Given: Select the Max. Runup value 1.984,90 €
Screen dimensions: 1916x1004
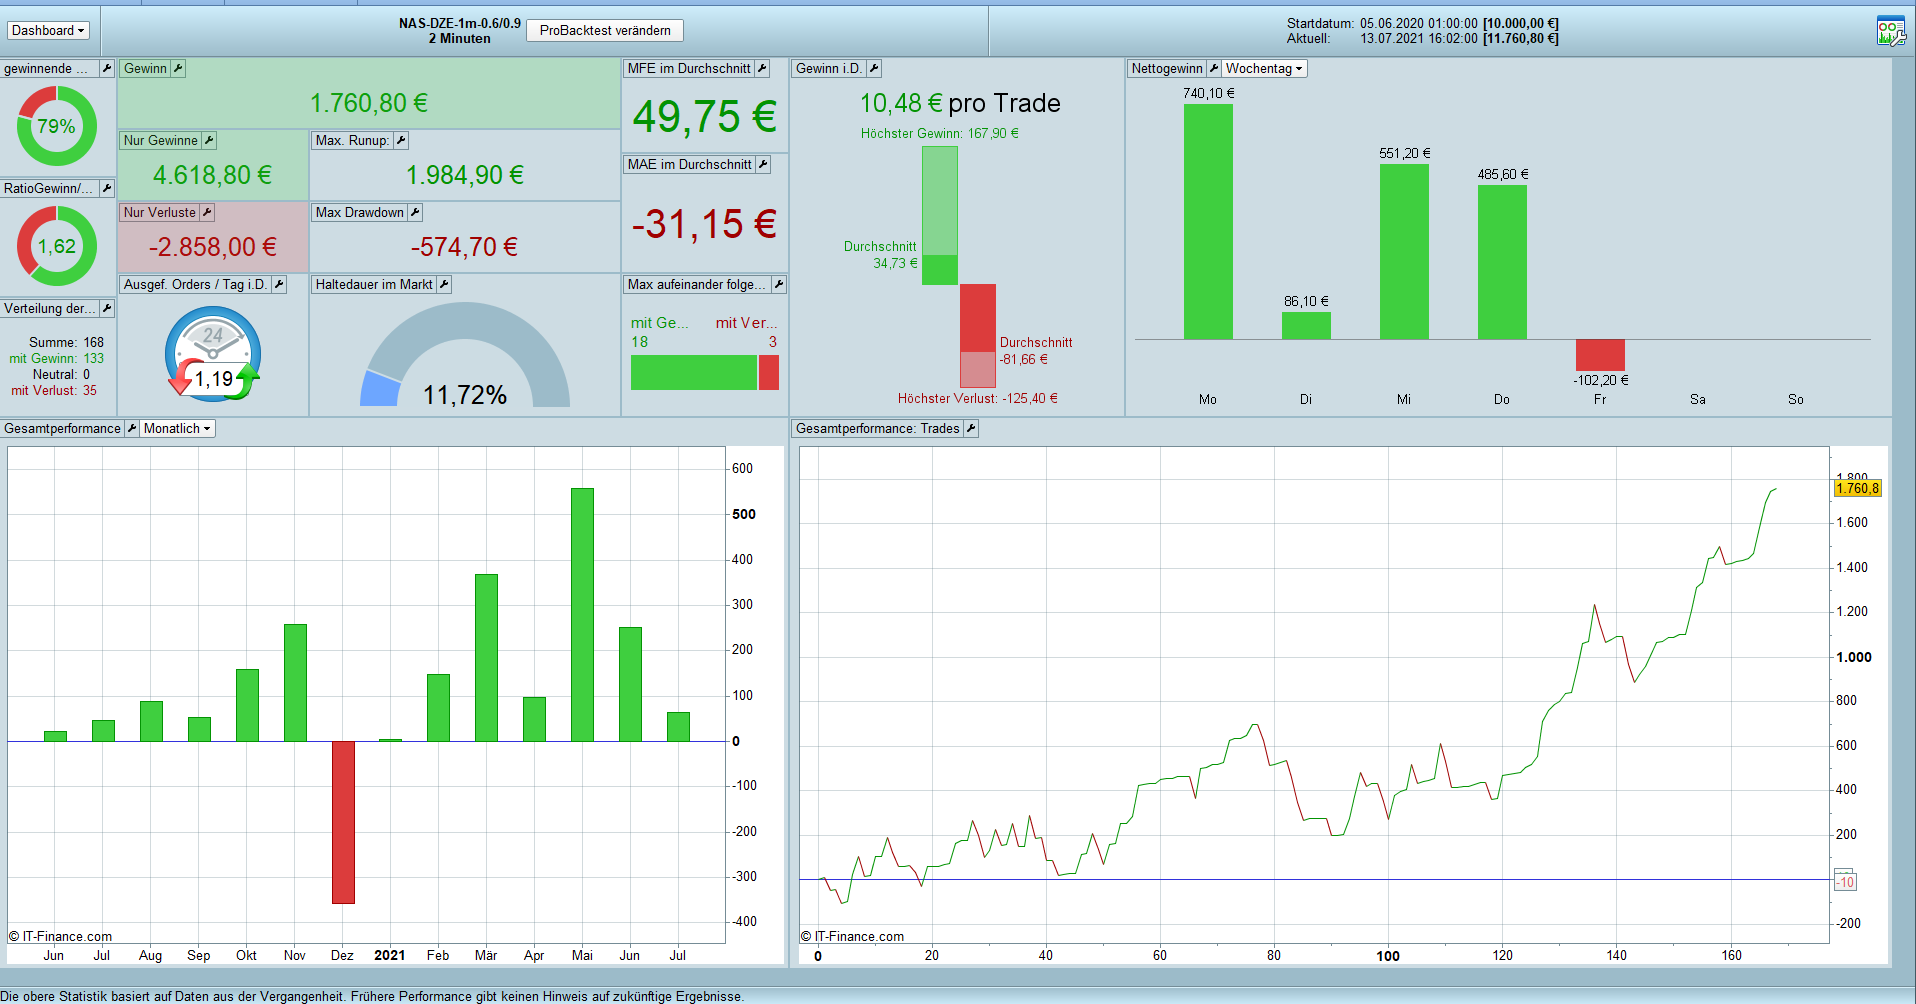Looking at the screenshot, I should pos(465,175).
